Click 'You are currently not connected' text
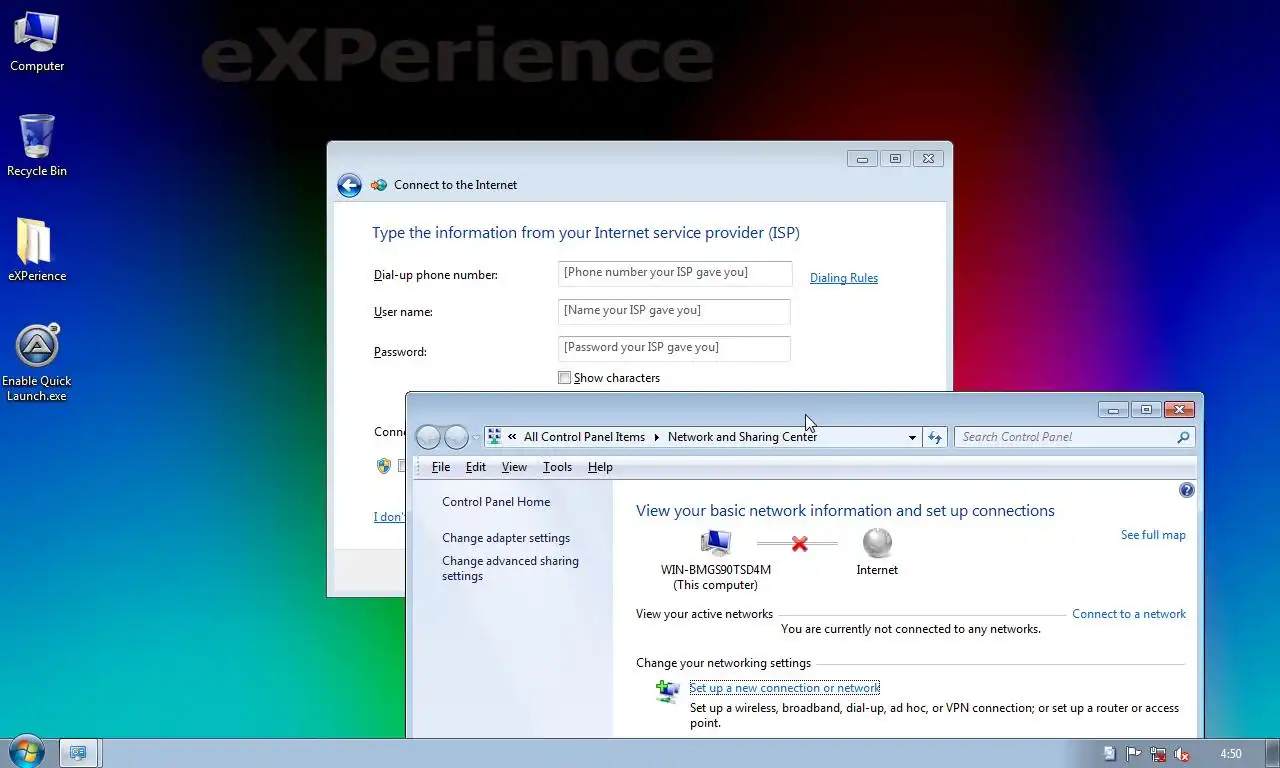Viewport: 1280px width, 768px height. pos(911,629)
